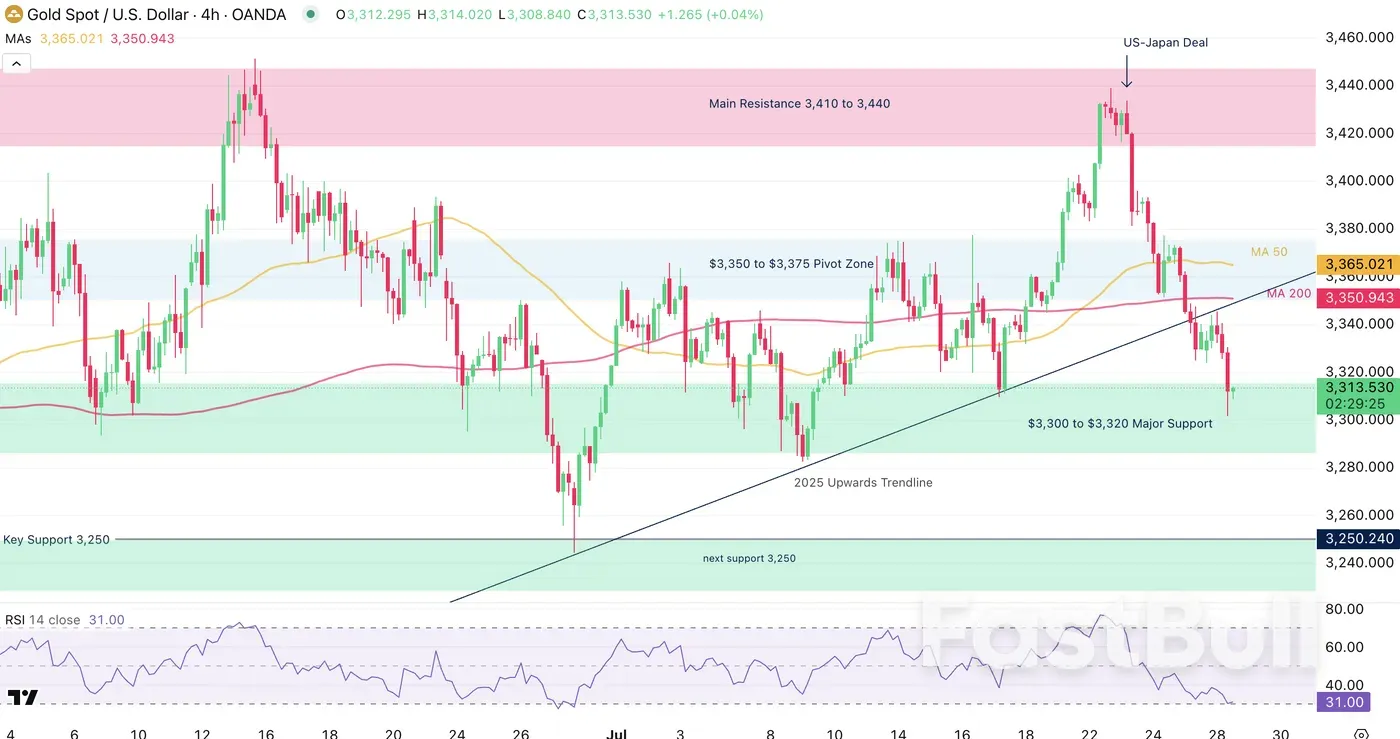
Task: Expand the OANDA data source options
Action: point(260,14)
